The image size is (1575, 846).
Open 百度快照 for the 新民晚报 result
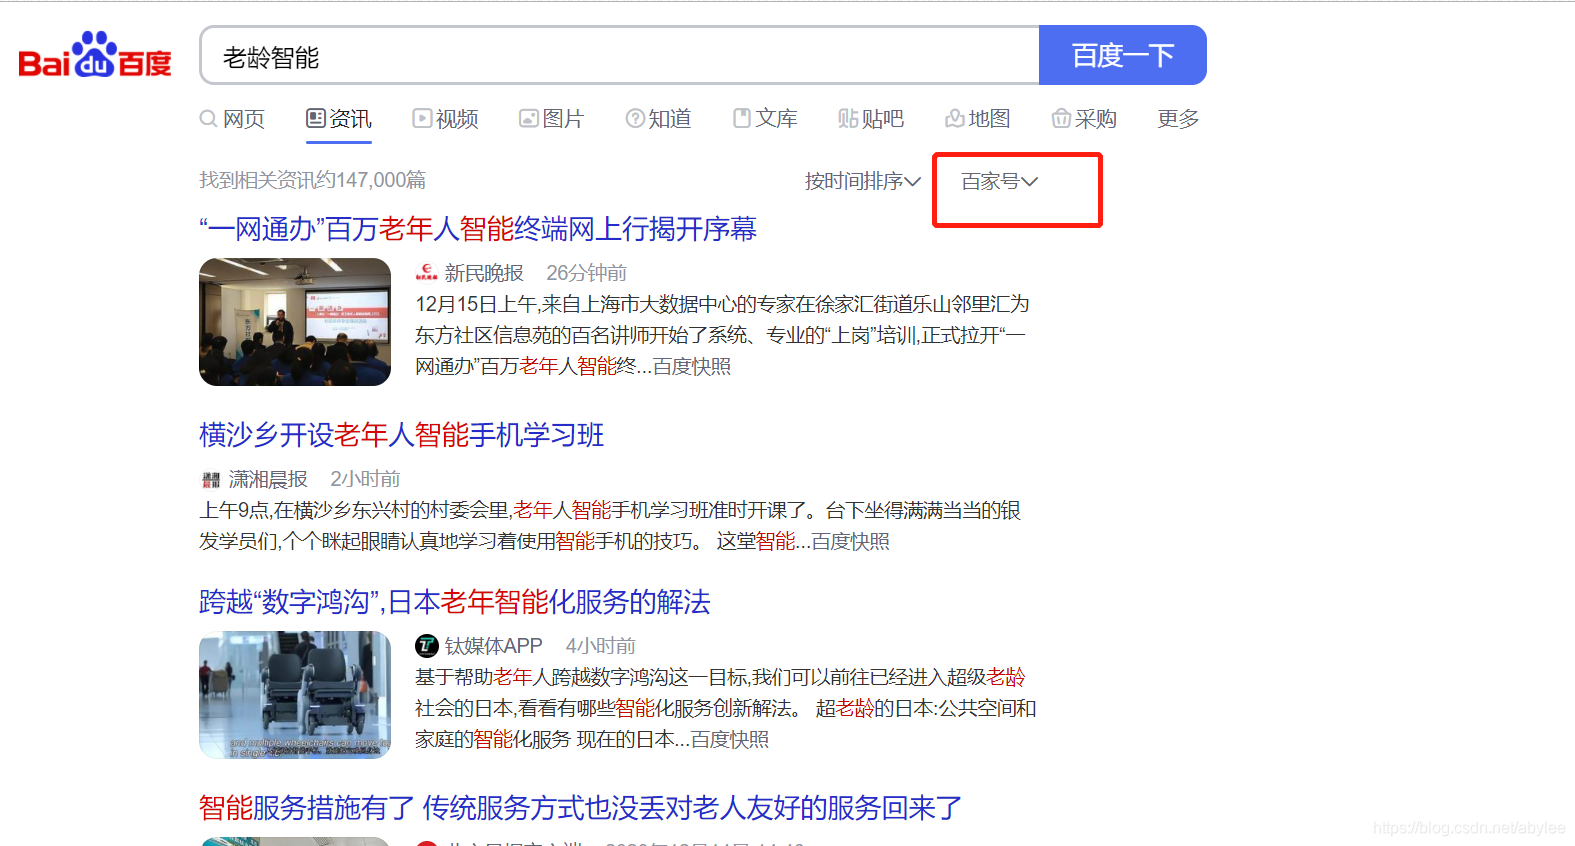[692, 367]
